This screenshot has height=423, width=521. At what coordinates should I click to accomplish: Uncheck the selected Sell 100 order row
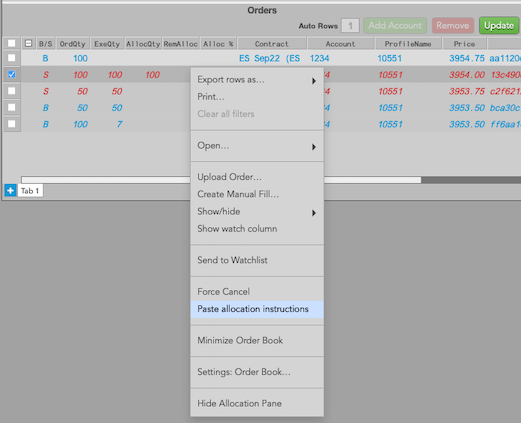coord(11,74)
